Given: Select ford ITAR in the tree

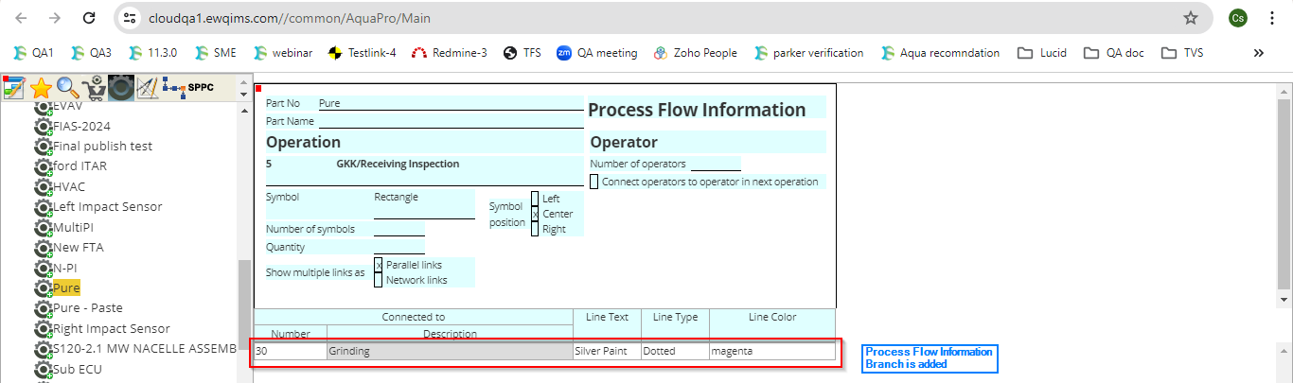Looking at the screenshot, I should pyautogui.click(x=80, y=166).
